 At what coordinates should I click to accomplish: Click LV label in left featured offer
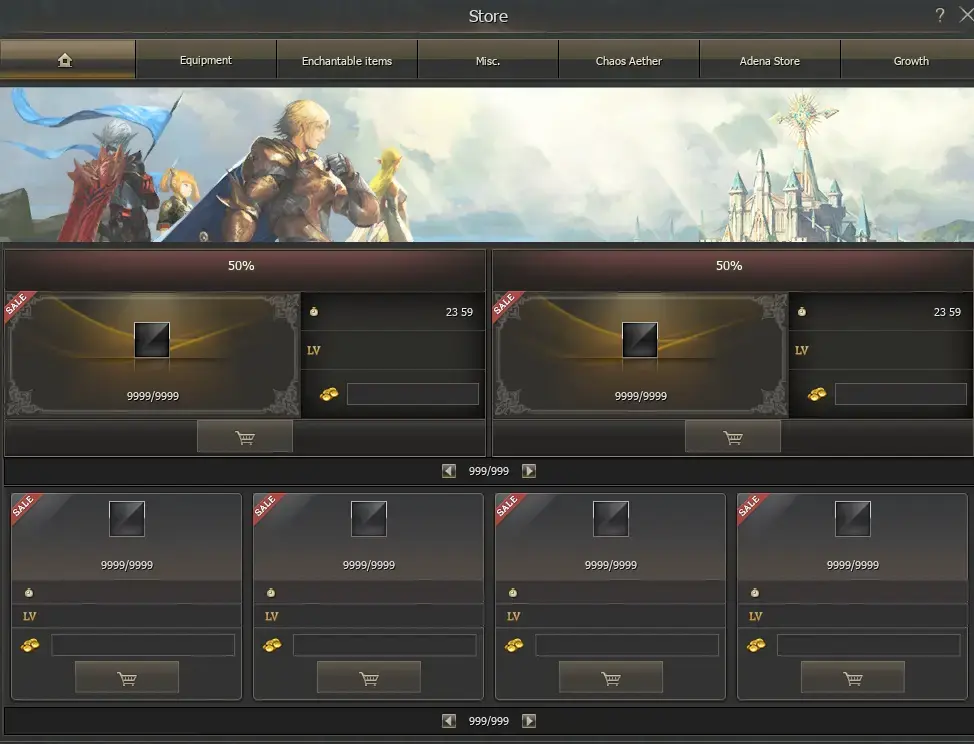point(314,350)
